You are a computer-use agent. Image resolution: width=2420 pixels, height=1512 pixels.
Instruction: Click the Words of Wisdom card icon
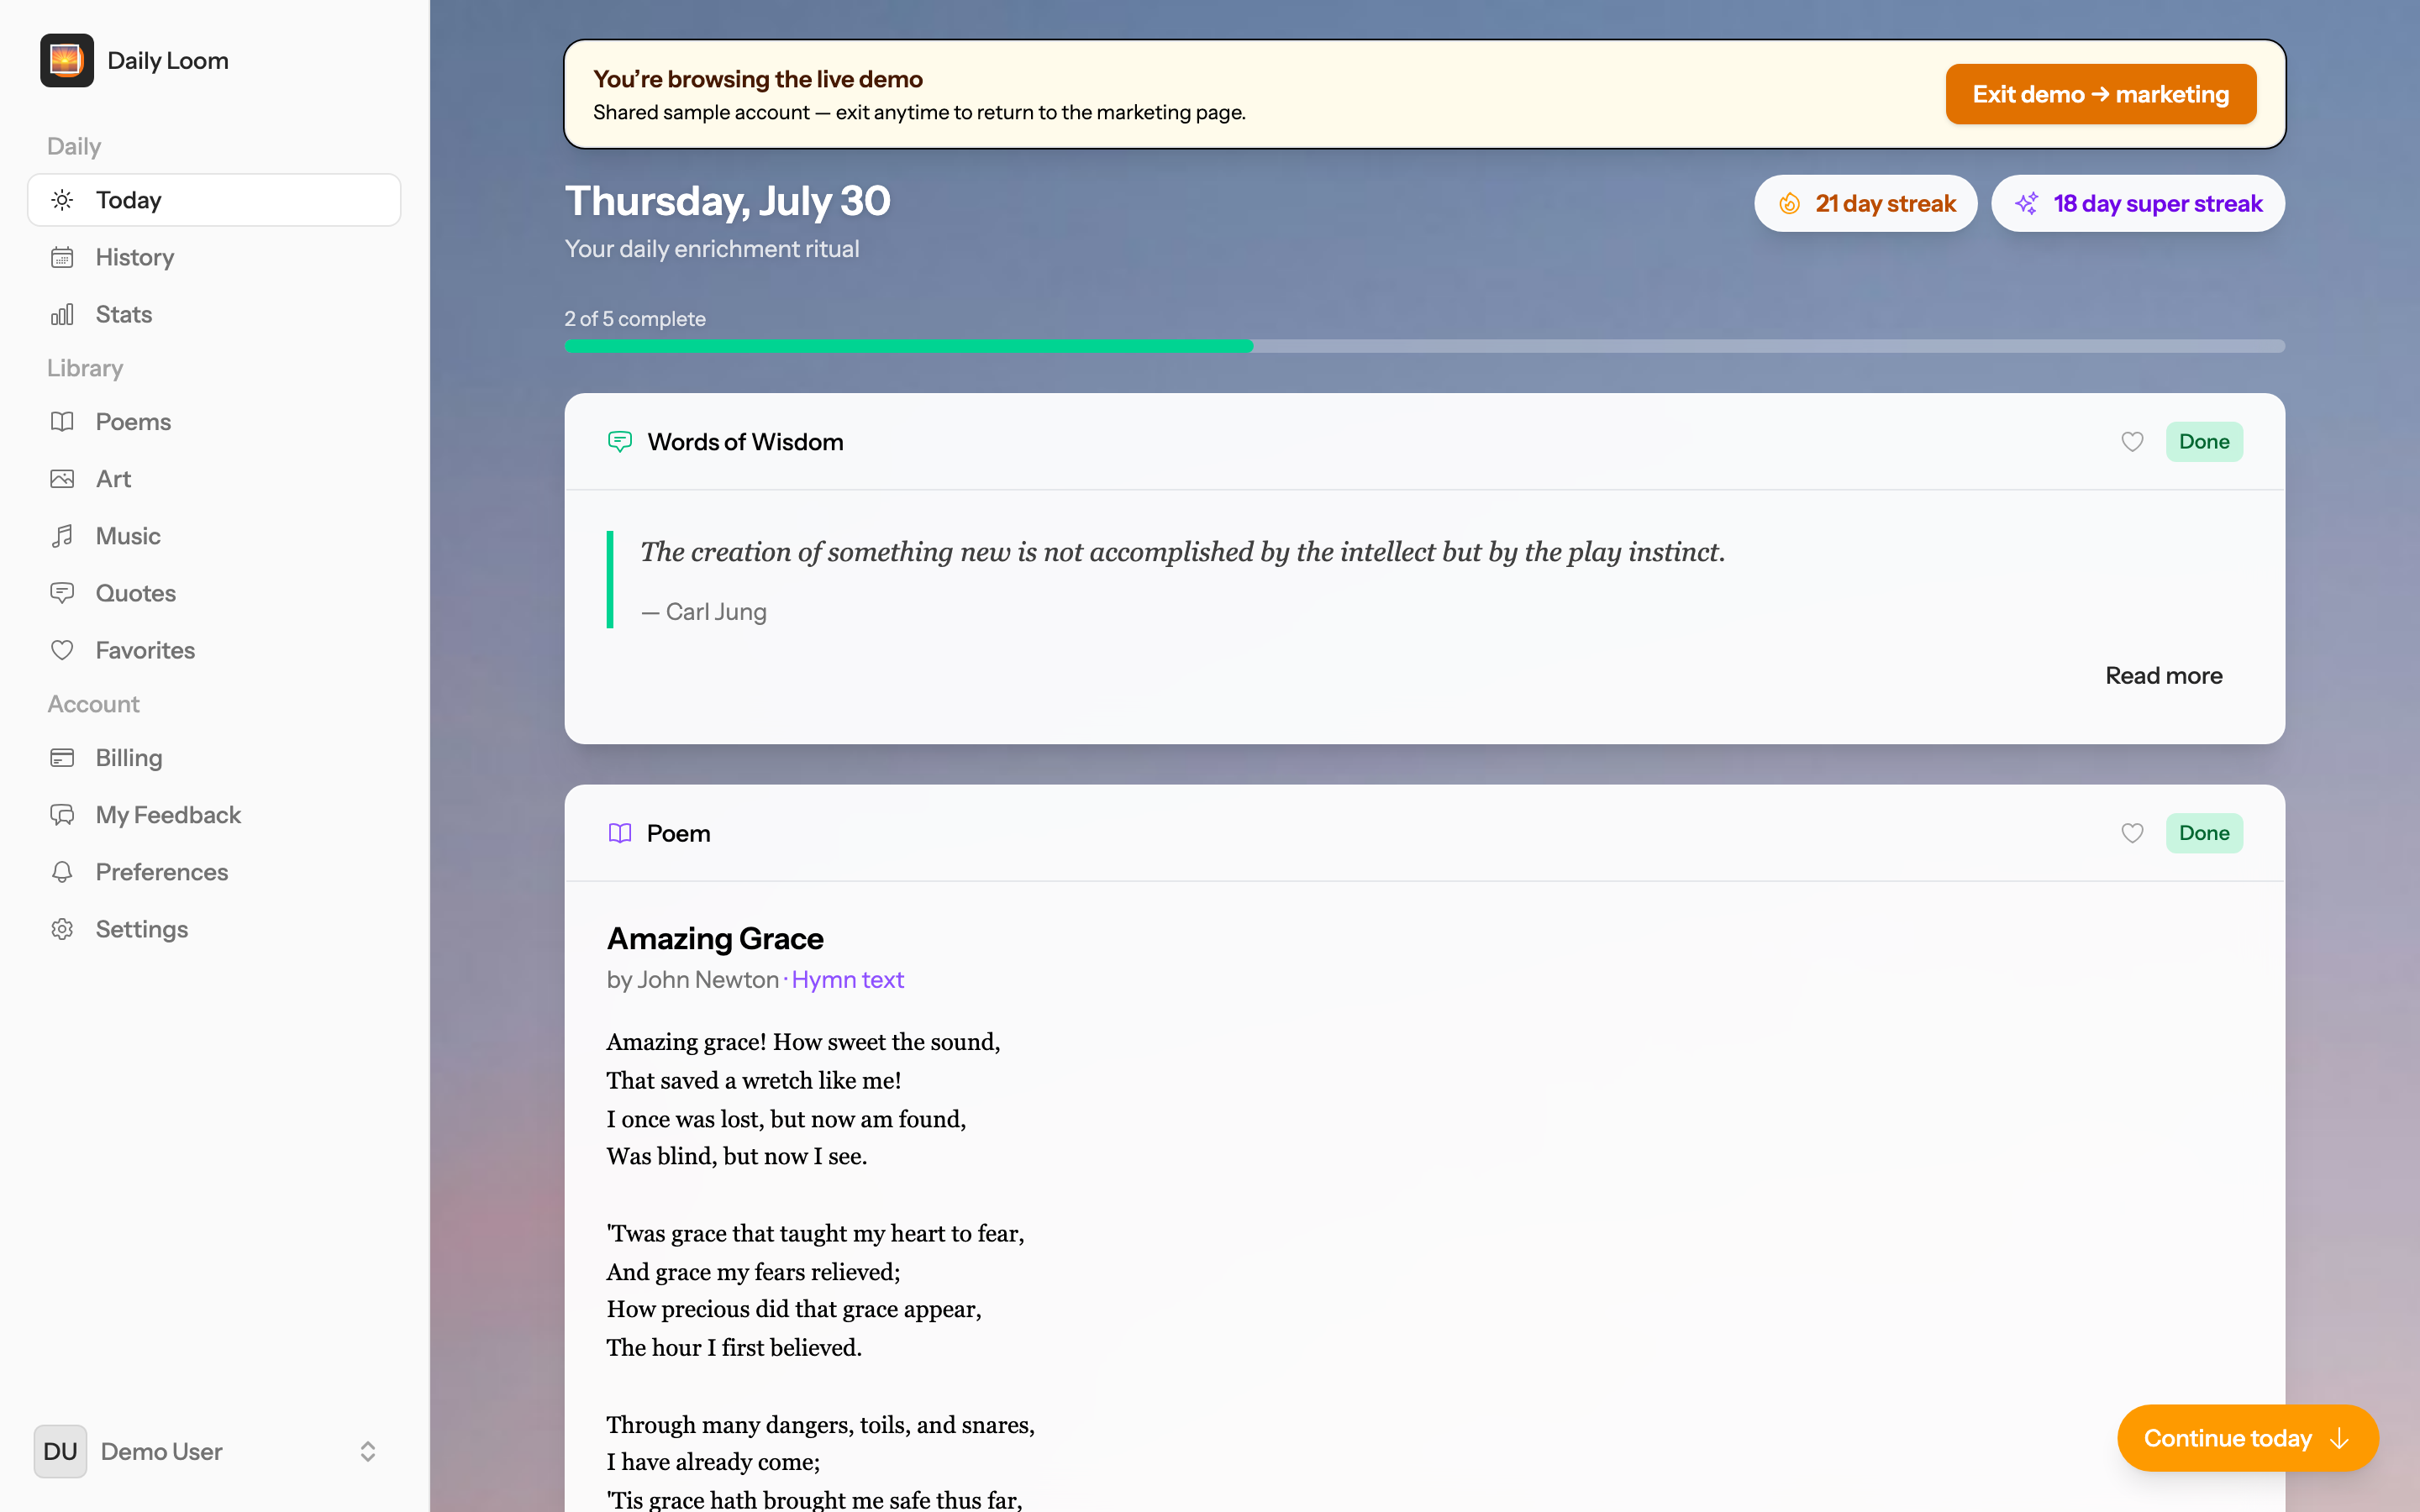coord(620,442)
